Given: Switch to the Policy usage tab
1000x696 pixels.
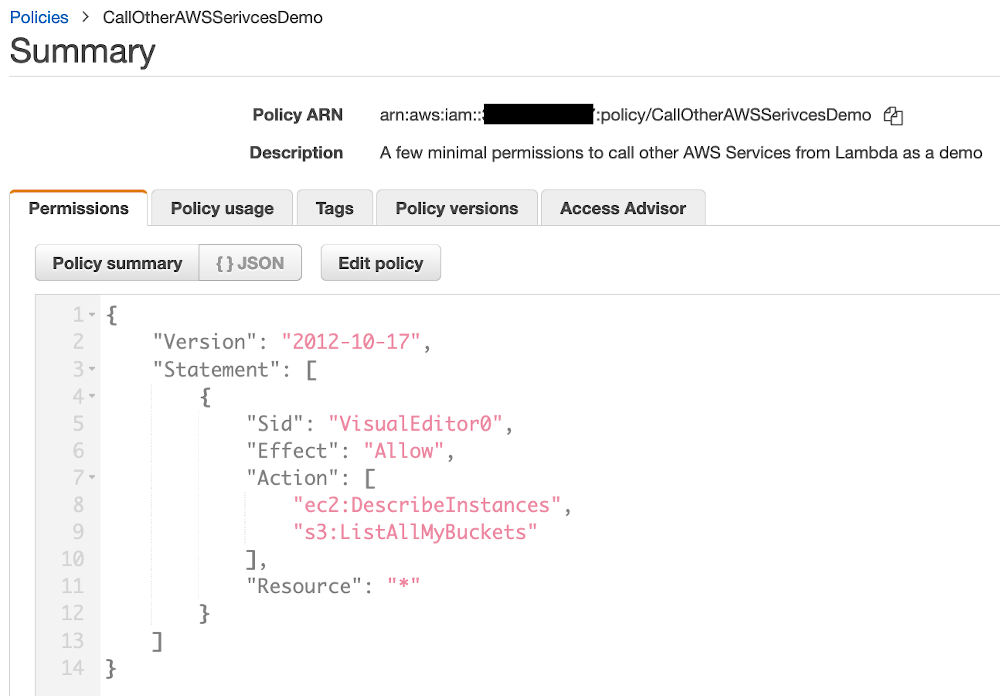Looking at the screenshot, I should click(x=221, y=208).
